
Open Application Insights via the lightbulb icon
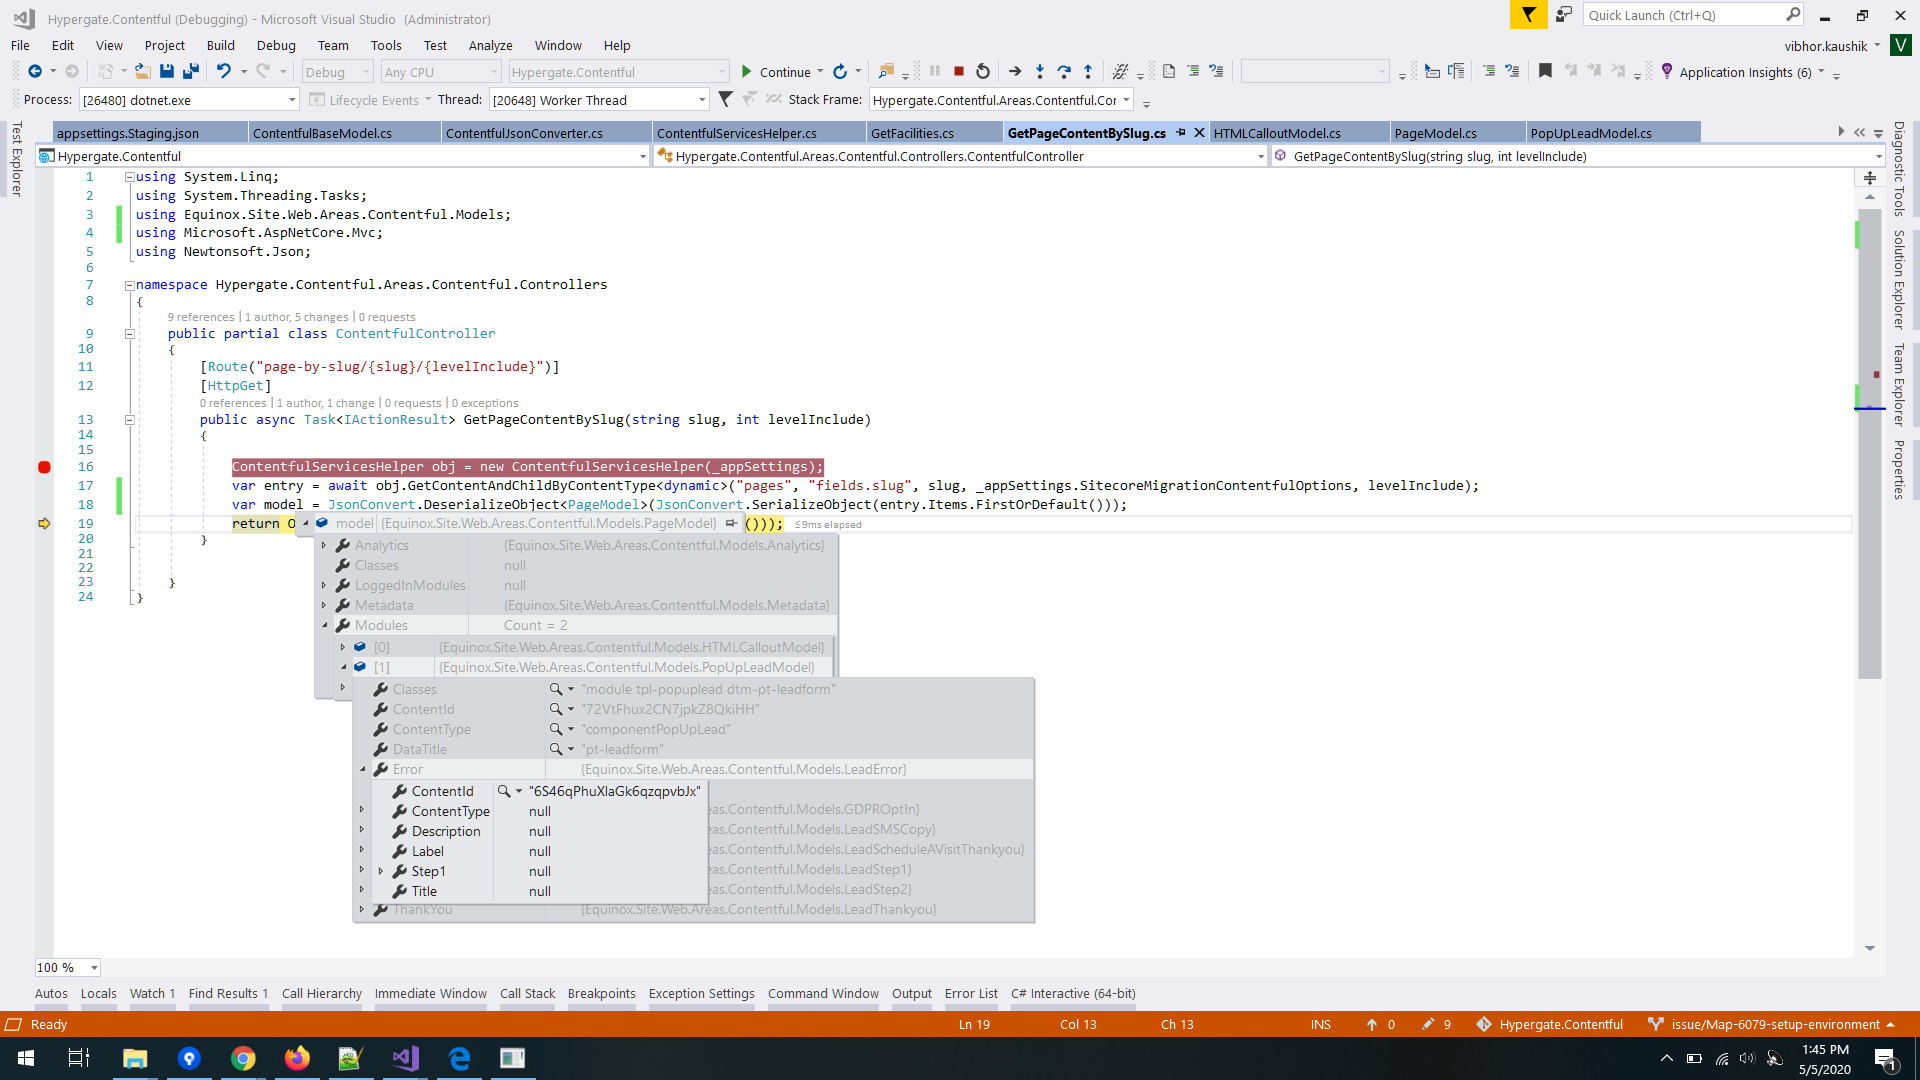[1666, 71]
